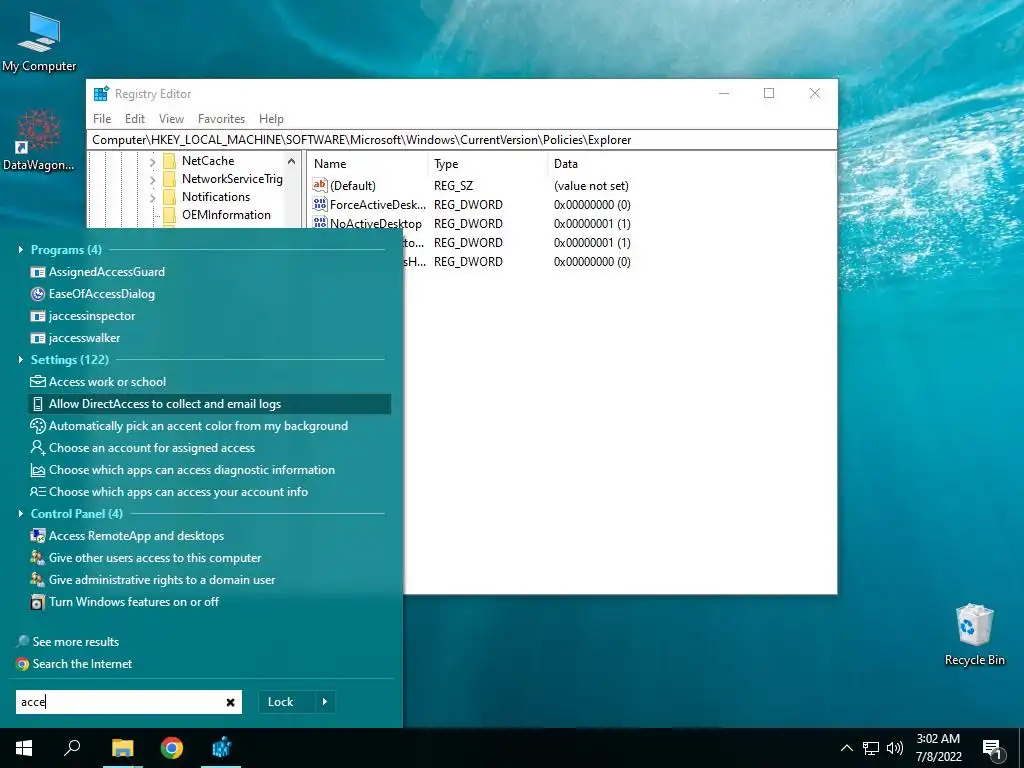Select My Computer desktop icon
The height and width of the screenshot is (768, 1024).
(39, 41)
